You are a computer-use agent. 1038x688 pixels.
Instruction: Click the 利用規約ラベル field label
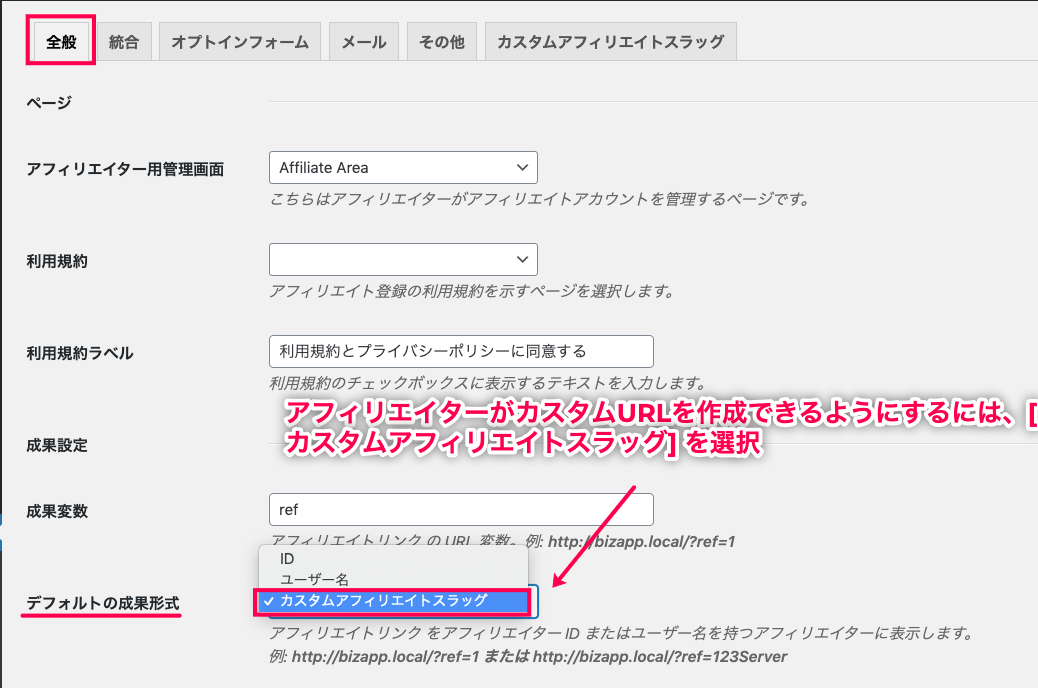point(80,354)
